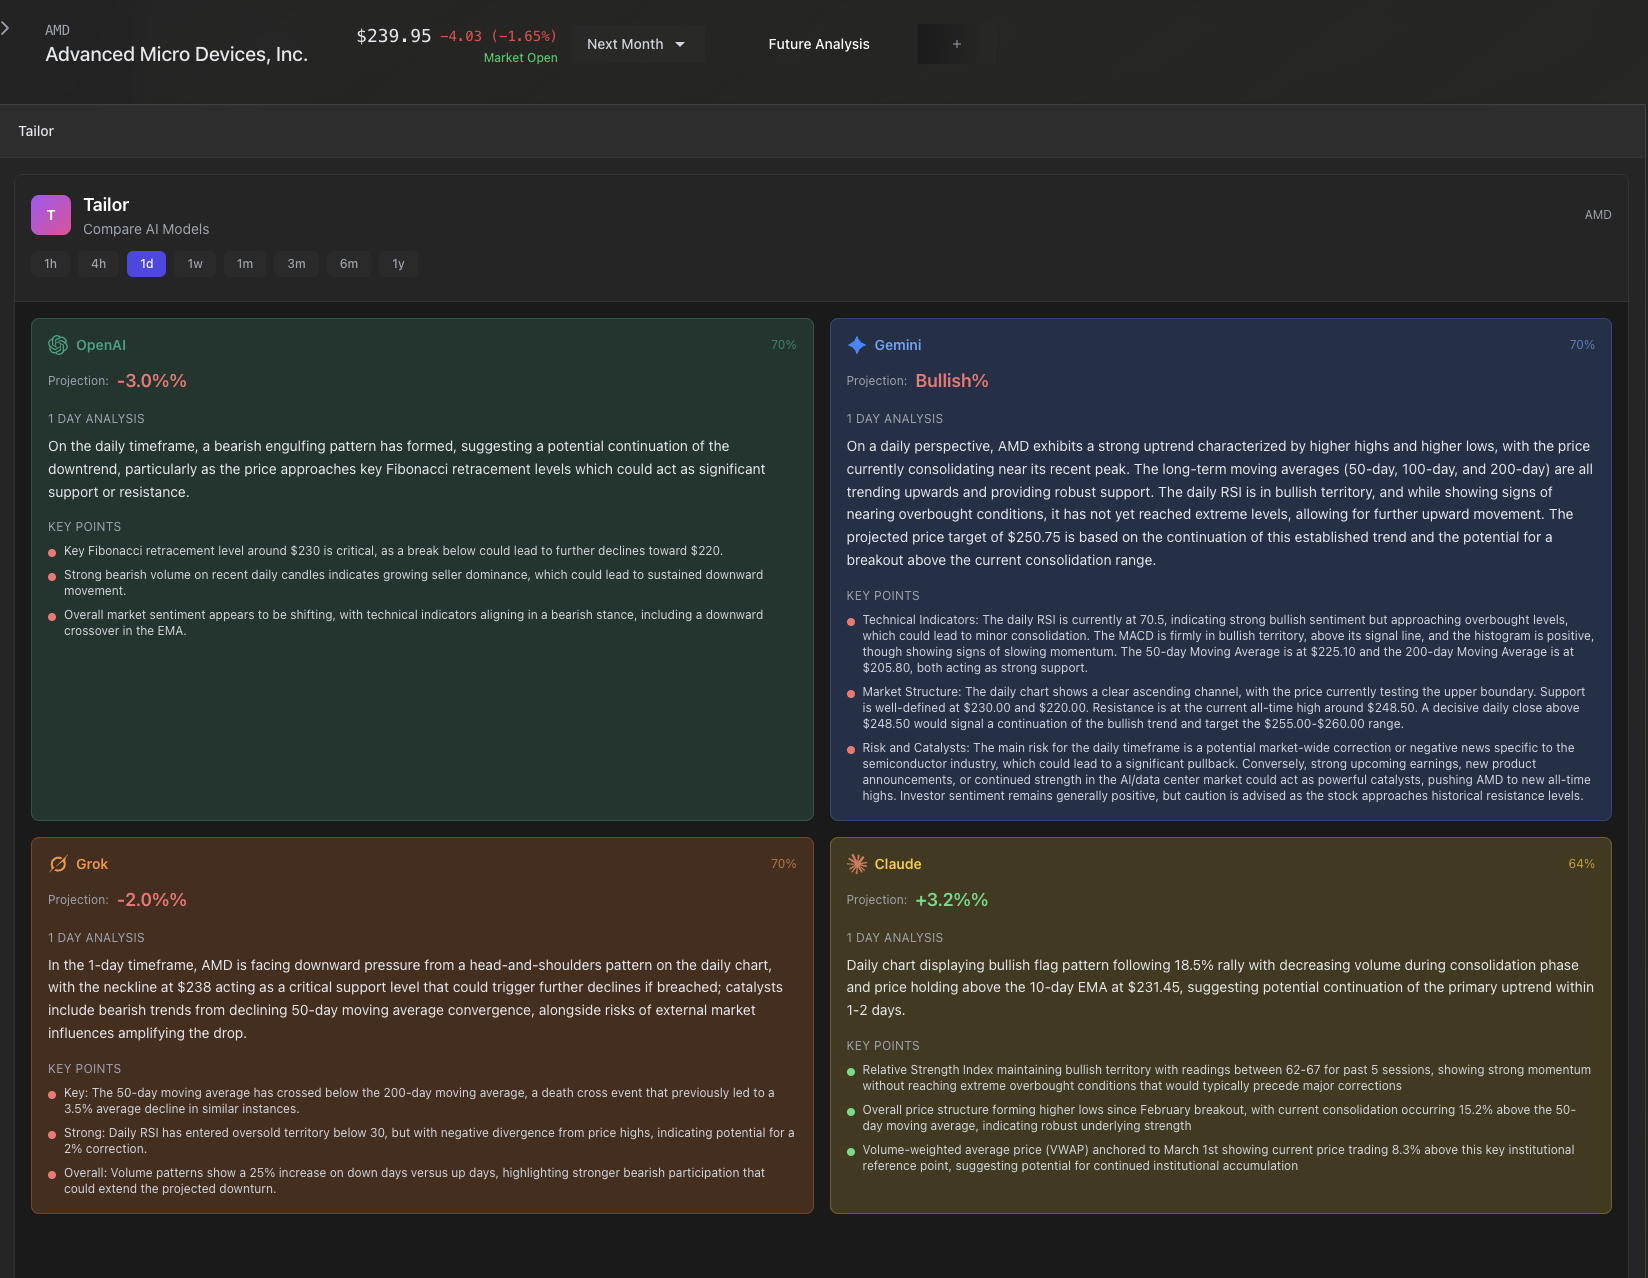Click Advanced Micro Devices, Inc. title

tap(176, 55)
